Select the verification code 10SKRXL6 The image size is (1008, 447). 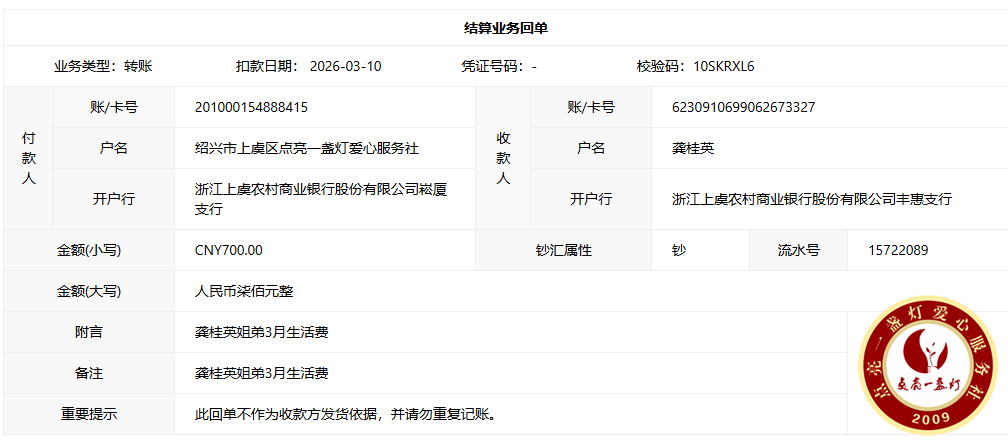[723, 67]
